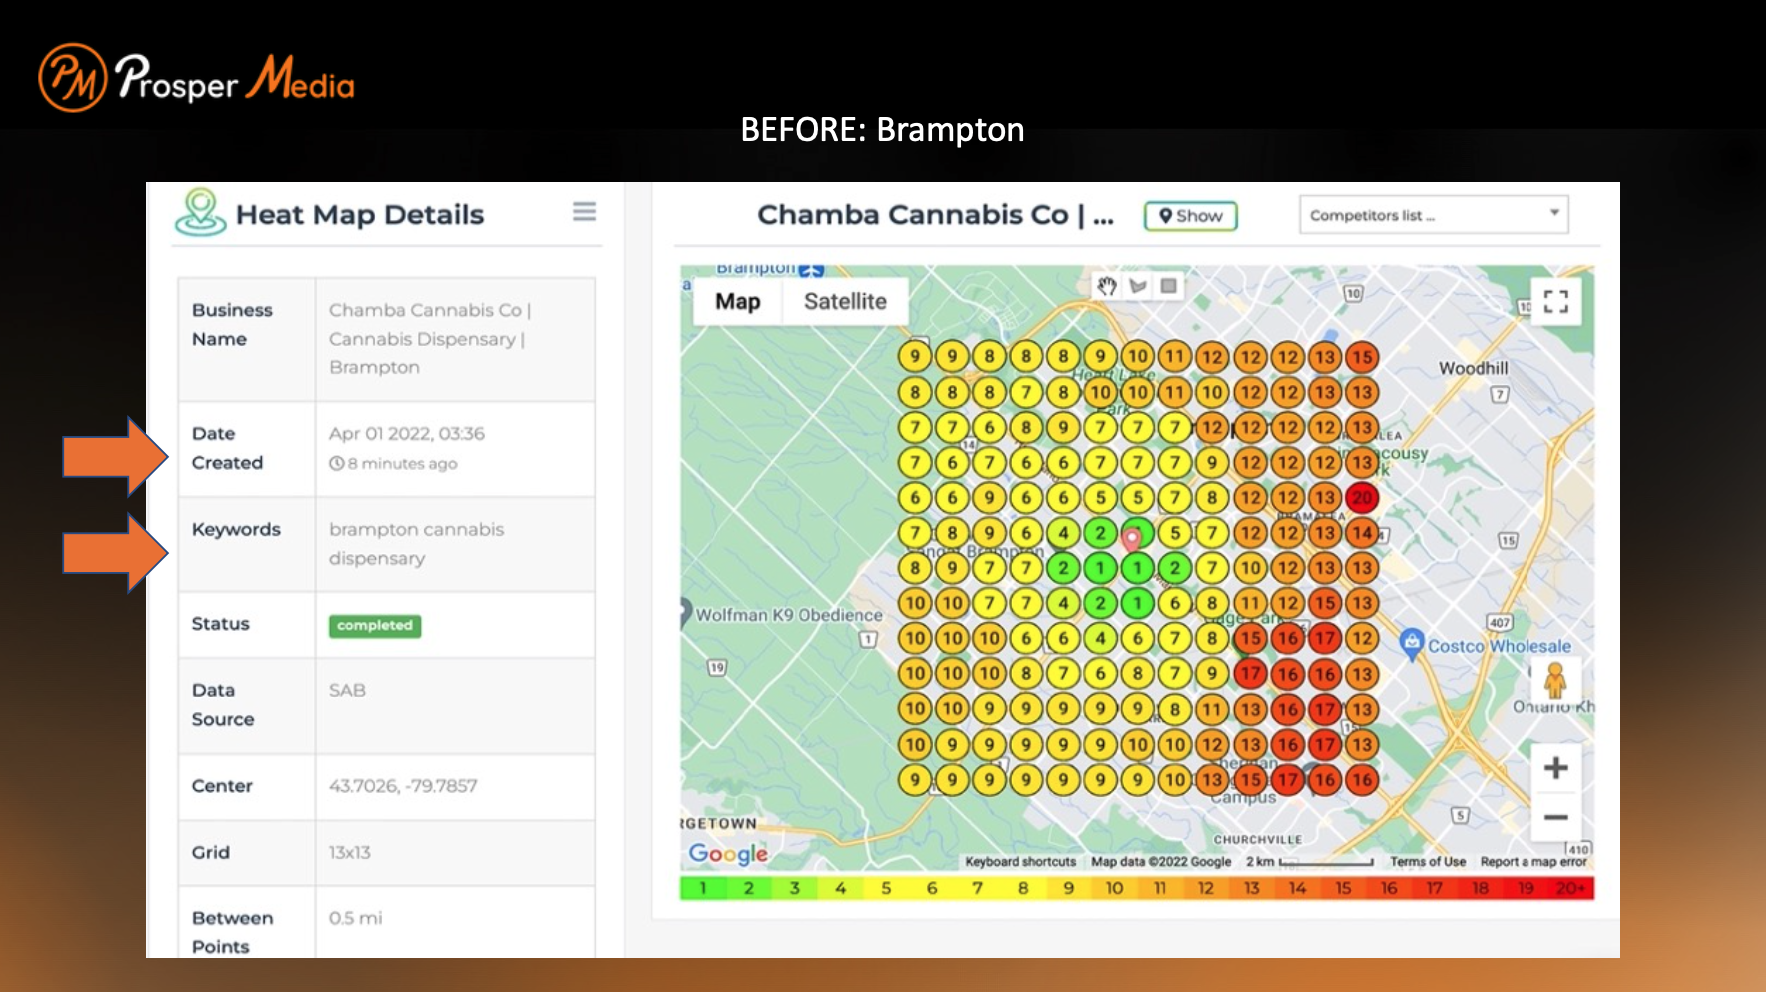The height and width of the screenshot is (992, 1766).
Task: Select the '0.5 mi' between points value
Action: (x=355, y=918)
